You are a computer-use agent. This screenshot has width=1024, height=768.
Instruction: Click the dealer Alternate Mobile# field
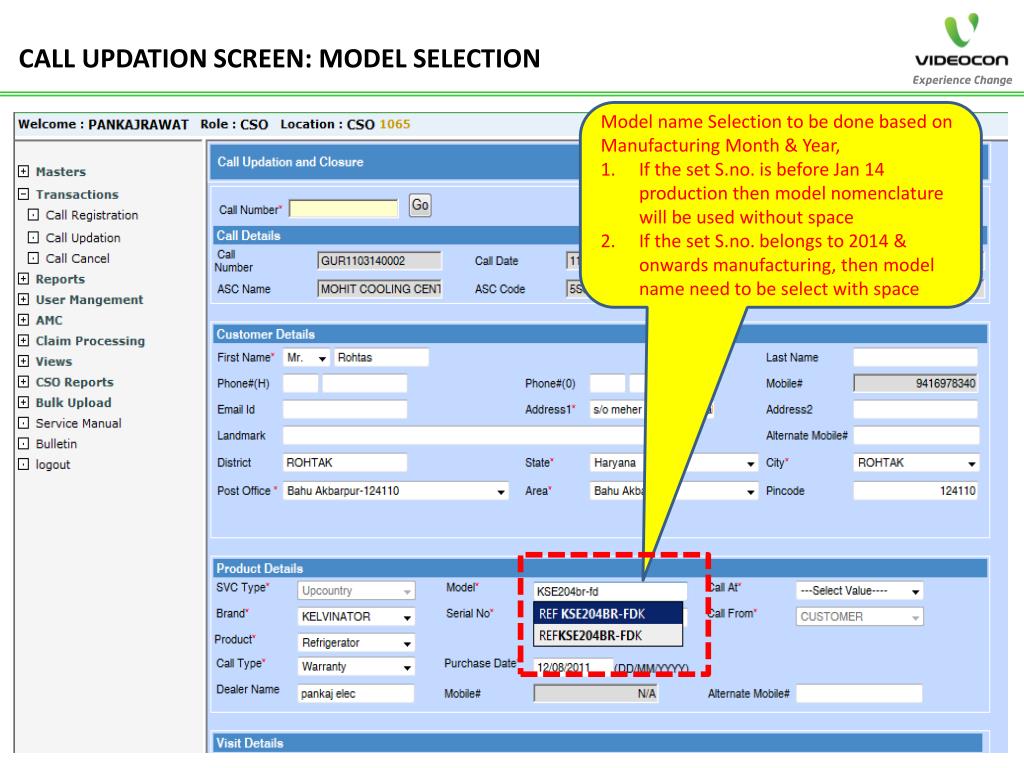click(x=859, y=694)
